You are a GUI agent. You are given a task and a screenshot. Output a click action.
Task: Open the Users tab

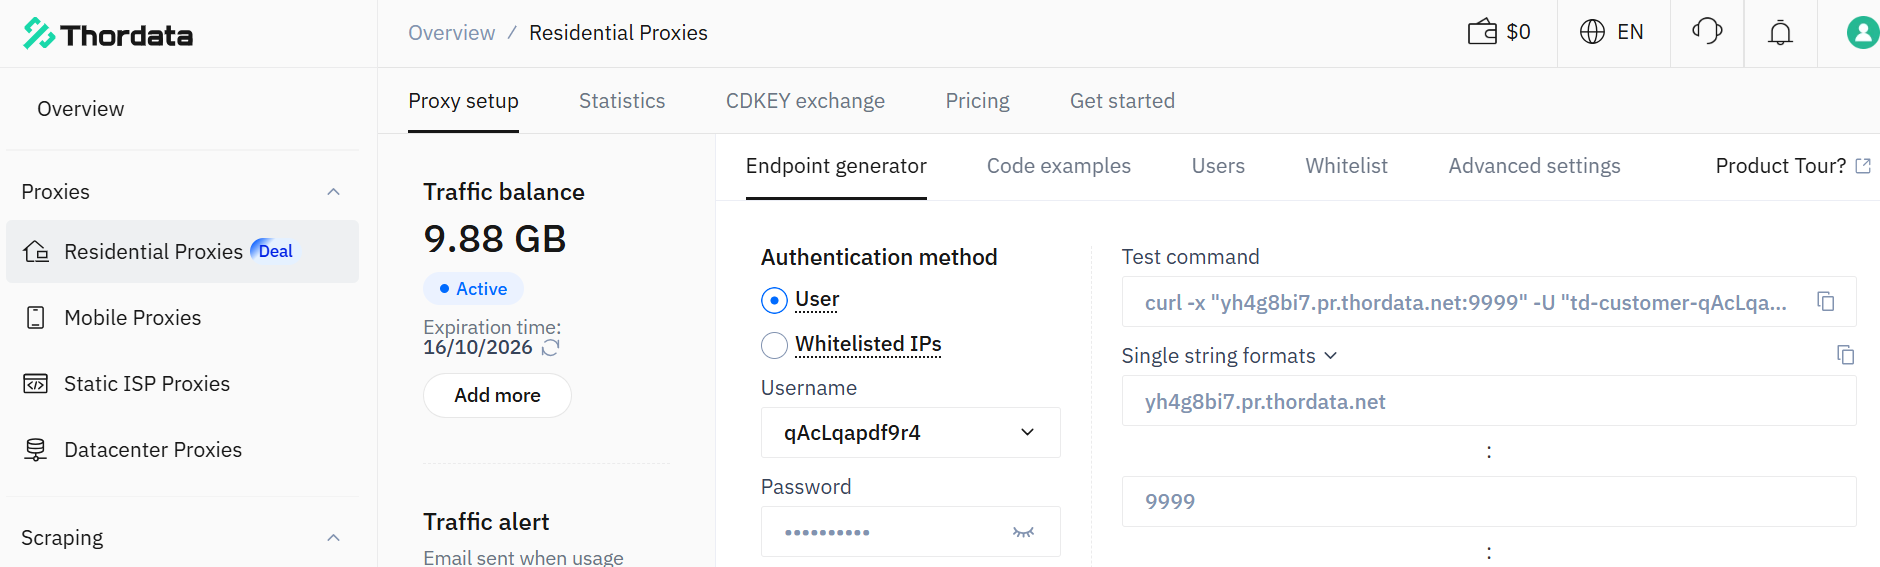[1218, 166]
